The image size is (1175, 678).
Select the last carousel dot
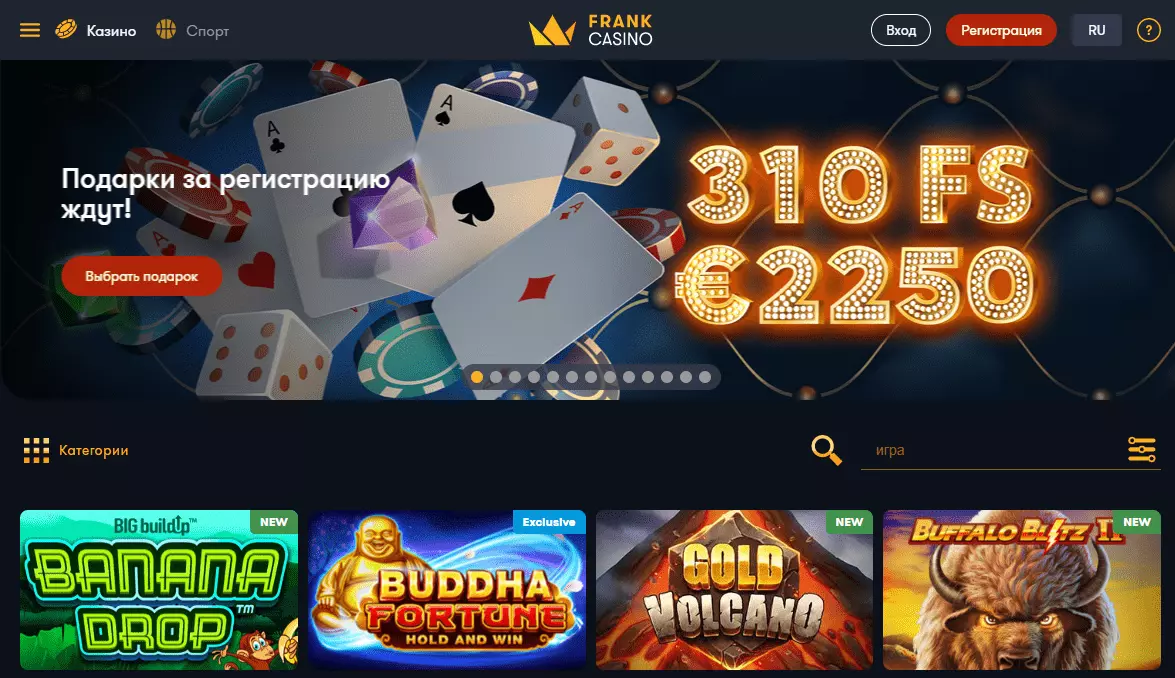pyautogui.click(x=704, y=377)
